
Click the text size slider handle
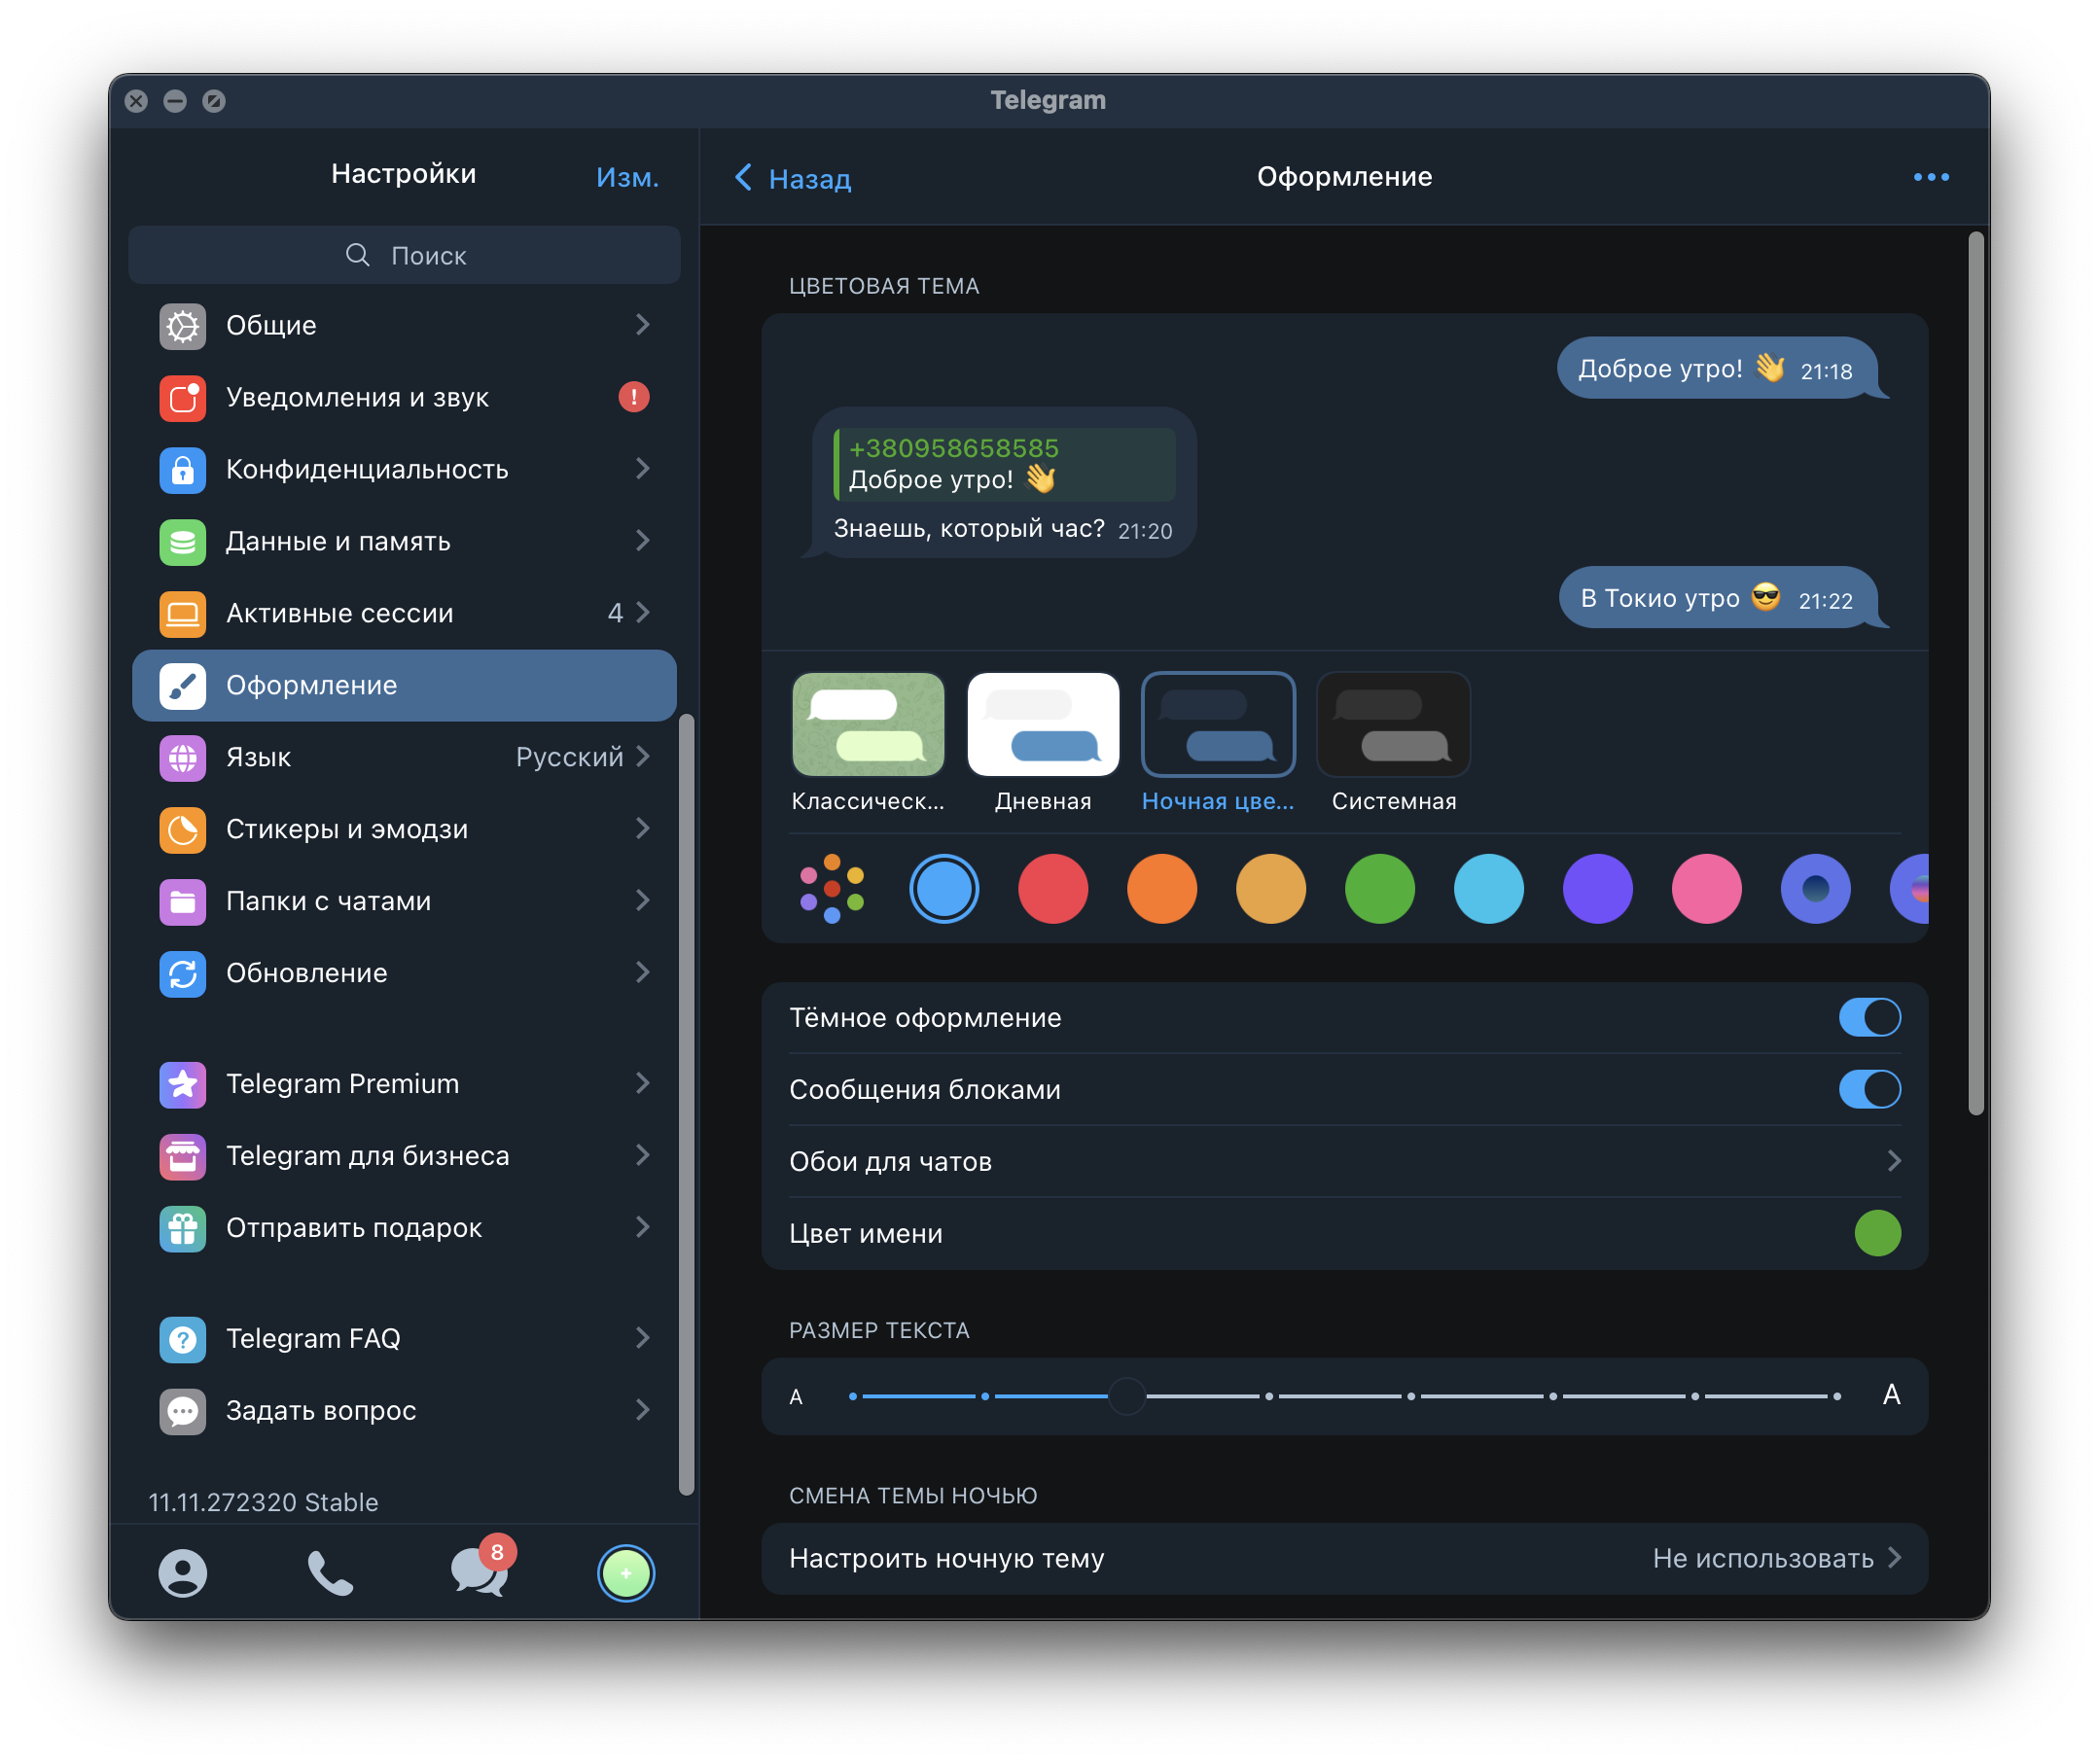coord(1127,1396)
